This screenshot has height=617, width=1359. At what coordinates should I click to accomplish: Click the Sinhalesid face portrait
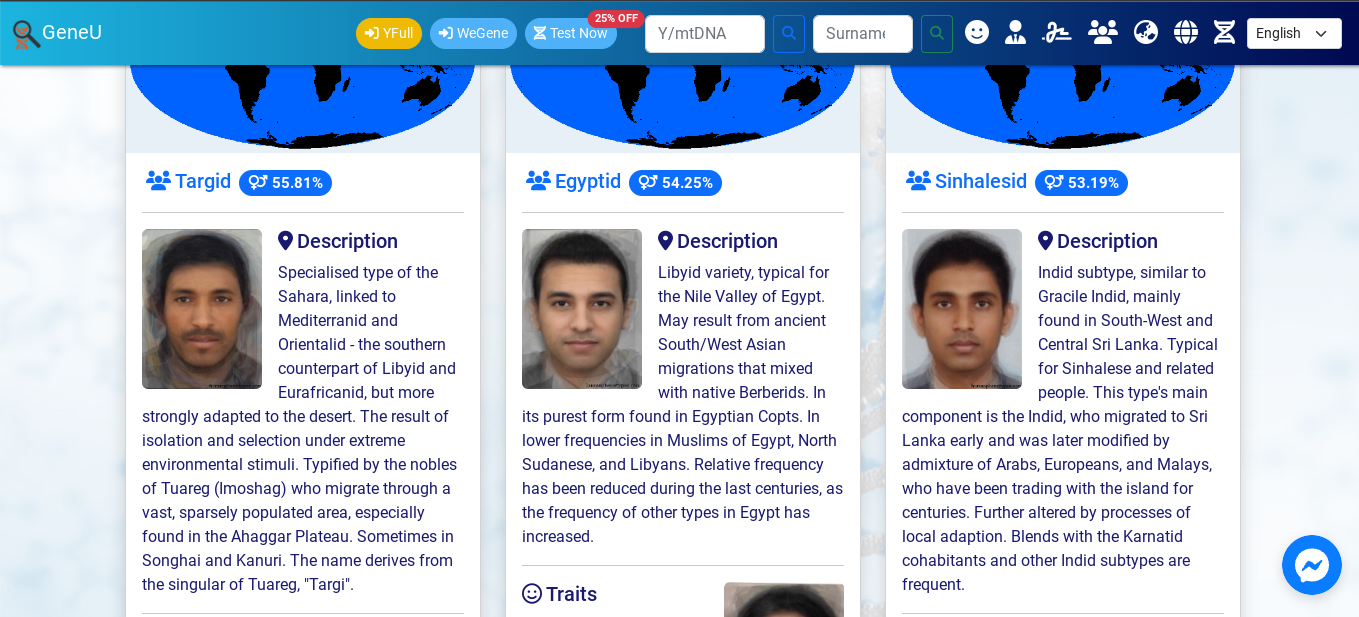pyautogui.click(x=962, y=309)
